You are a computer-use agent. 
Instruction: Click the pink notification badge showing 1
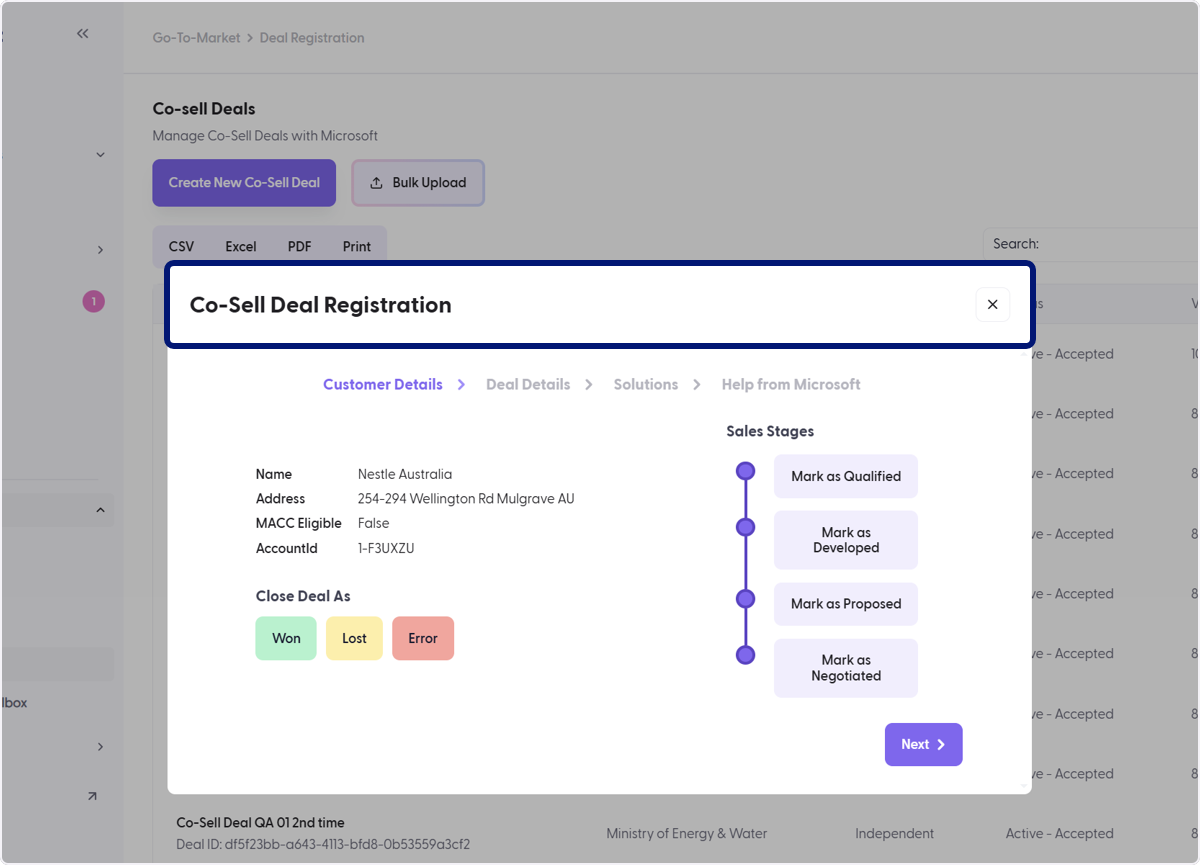coord(93,301)
